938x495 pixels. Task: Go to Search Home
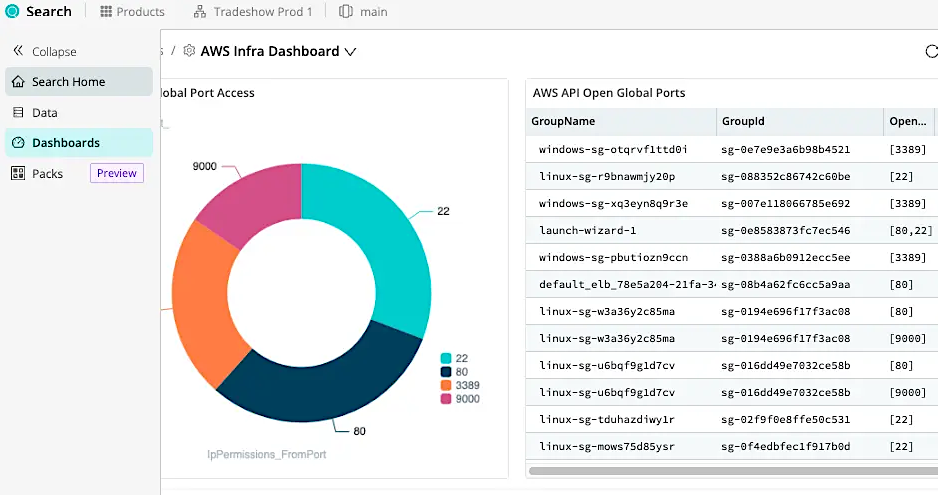point(79,81)
